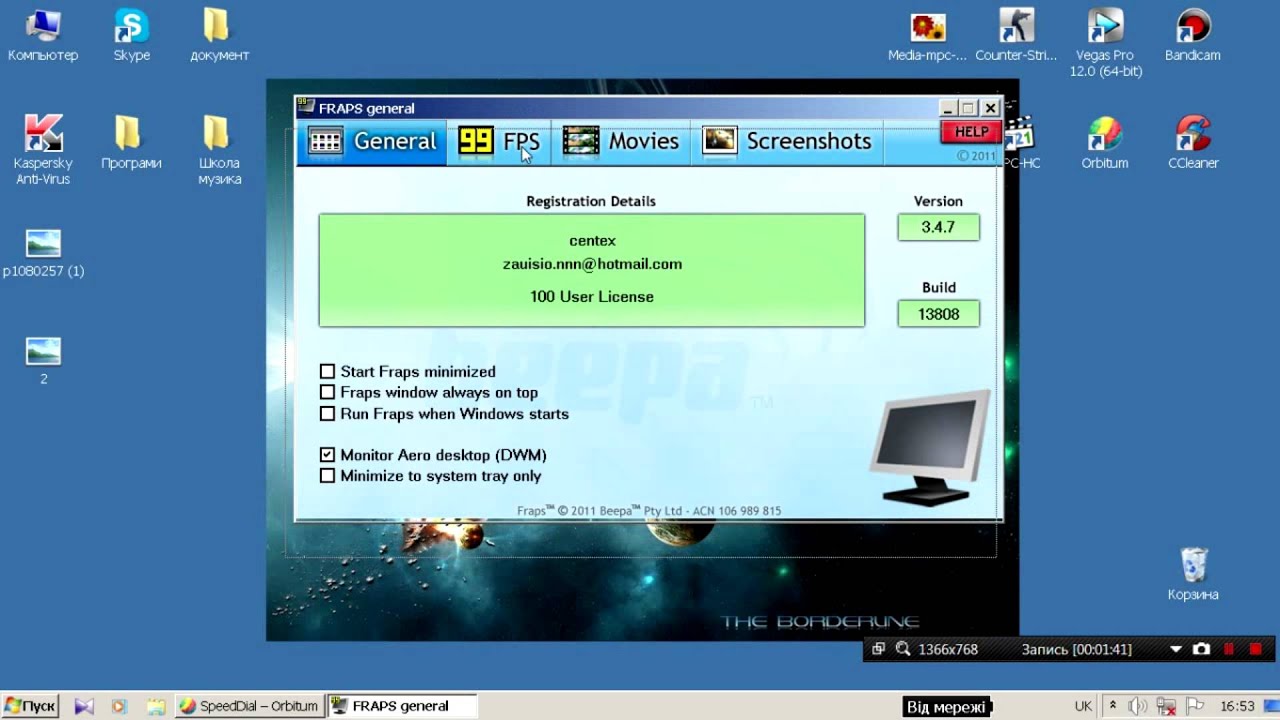Select the Media-mpc desktop shortcut
This screenshot has width=1280, height=720.
point(928,36)
